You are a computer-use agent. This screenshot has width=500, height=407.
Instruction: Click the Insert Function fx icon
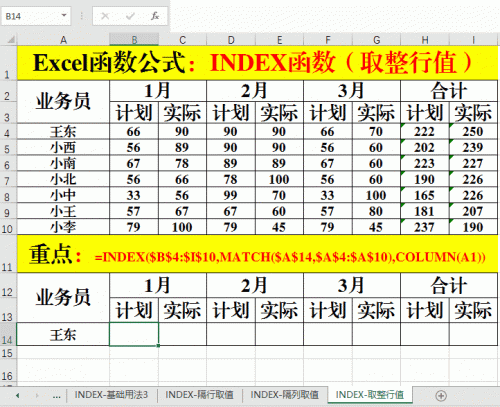click(x=155, y=16)
